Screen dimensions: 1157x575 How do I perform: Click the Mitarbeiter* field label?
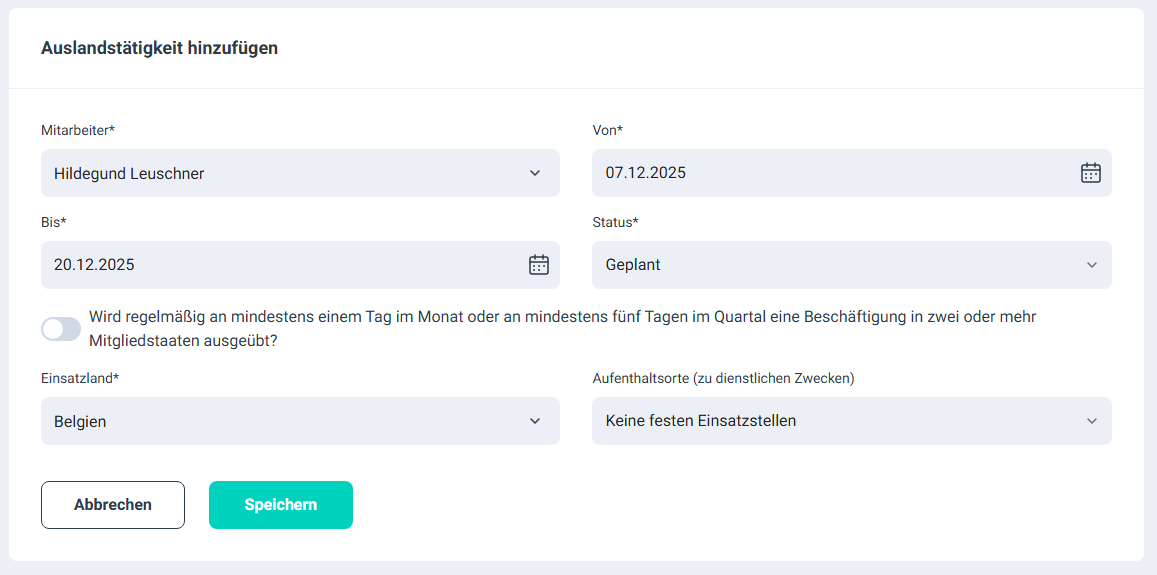(x=78, y=130)
